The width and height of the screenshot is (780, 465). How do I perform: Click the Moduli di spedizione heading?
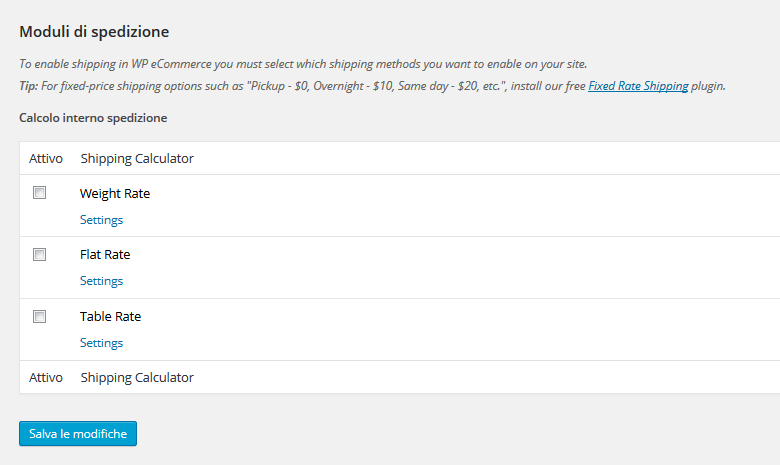click(x=94, y=32)
